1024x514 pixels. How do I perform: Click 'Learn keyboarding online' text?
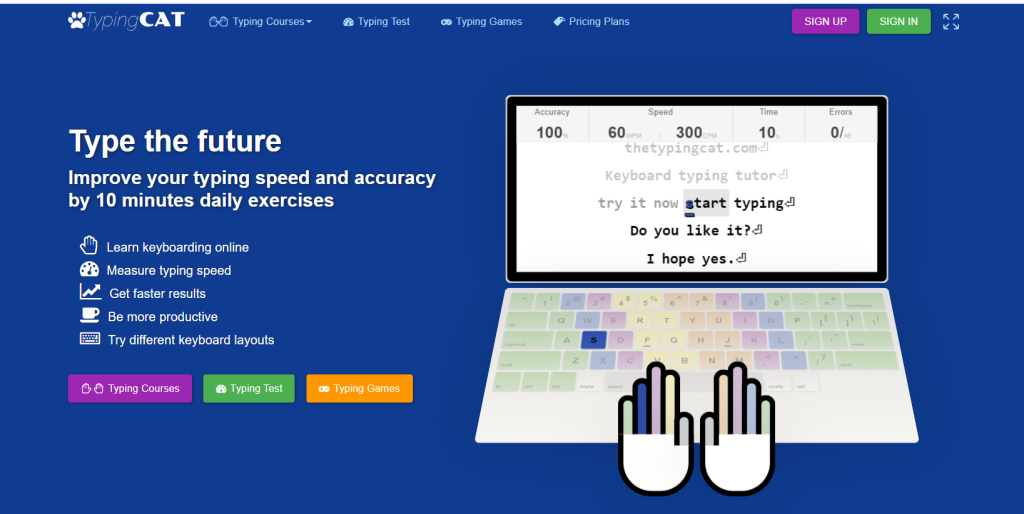click(x=178, y=248)
